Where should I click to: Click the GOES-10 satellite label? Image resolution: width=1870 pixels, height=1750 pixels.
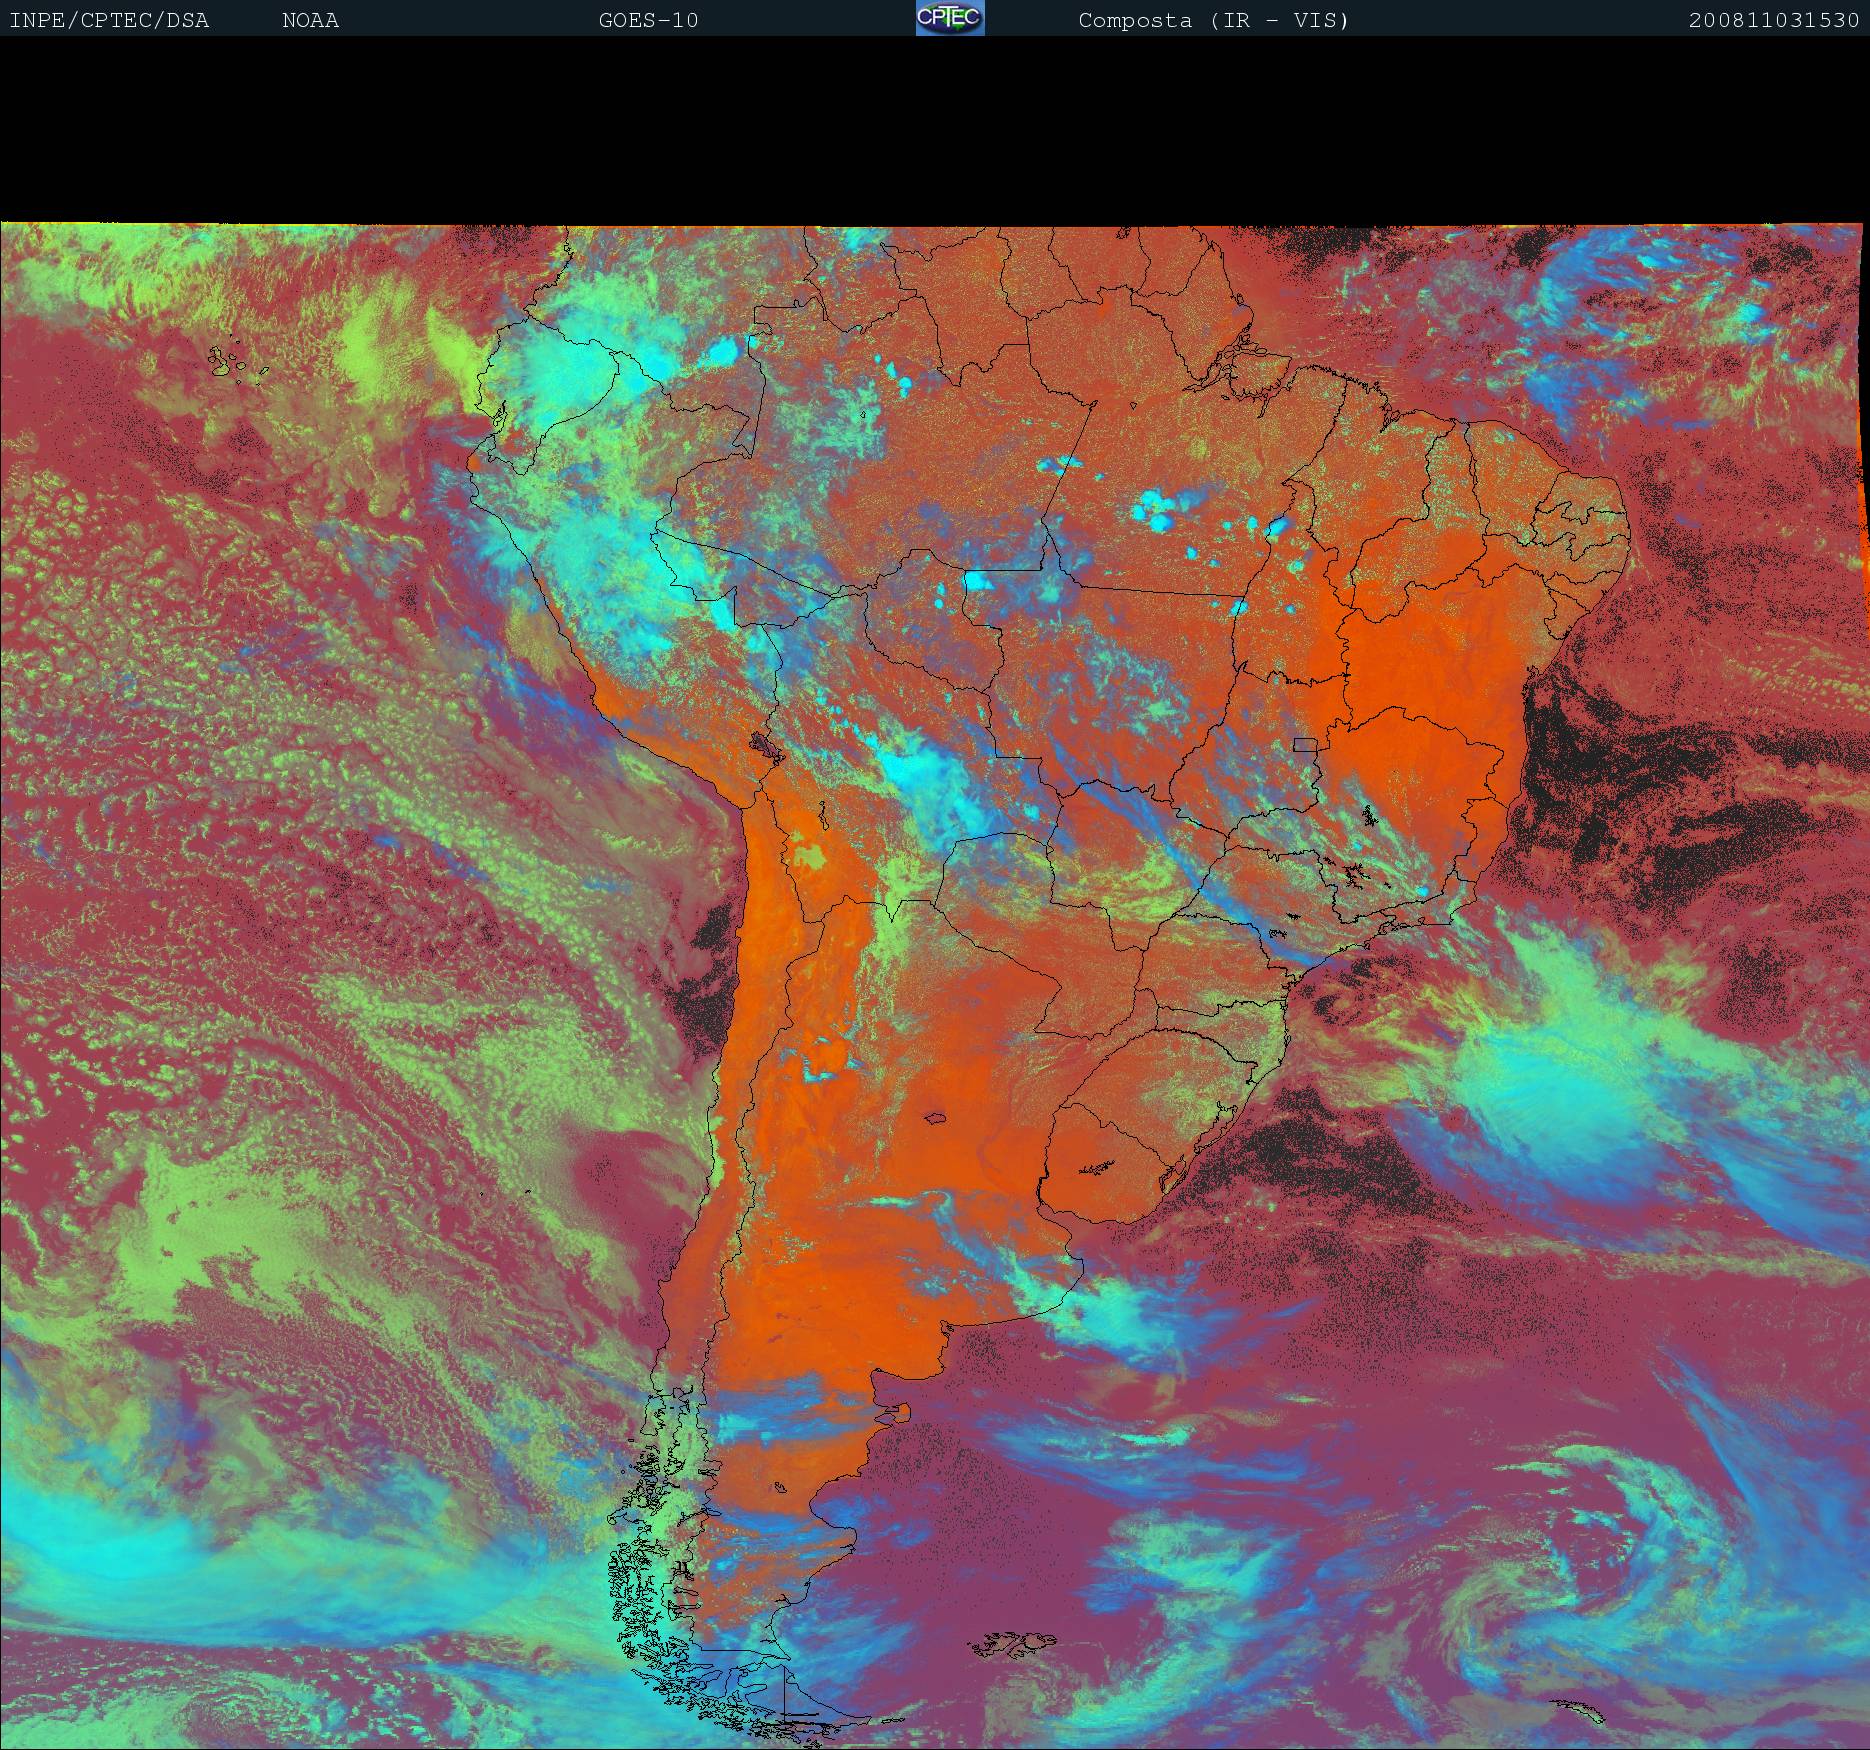648,20
